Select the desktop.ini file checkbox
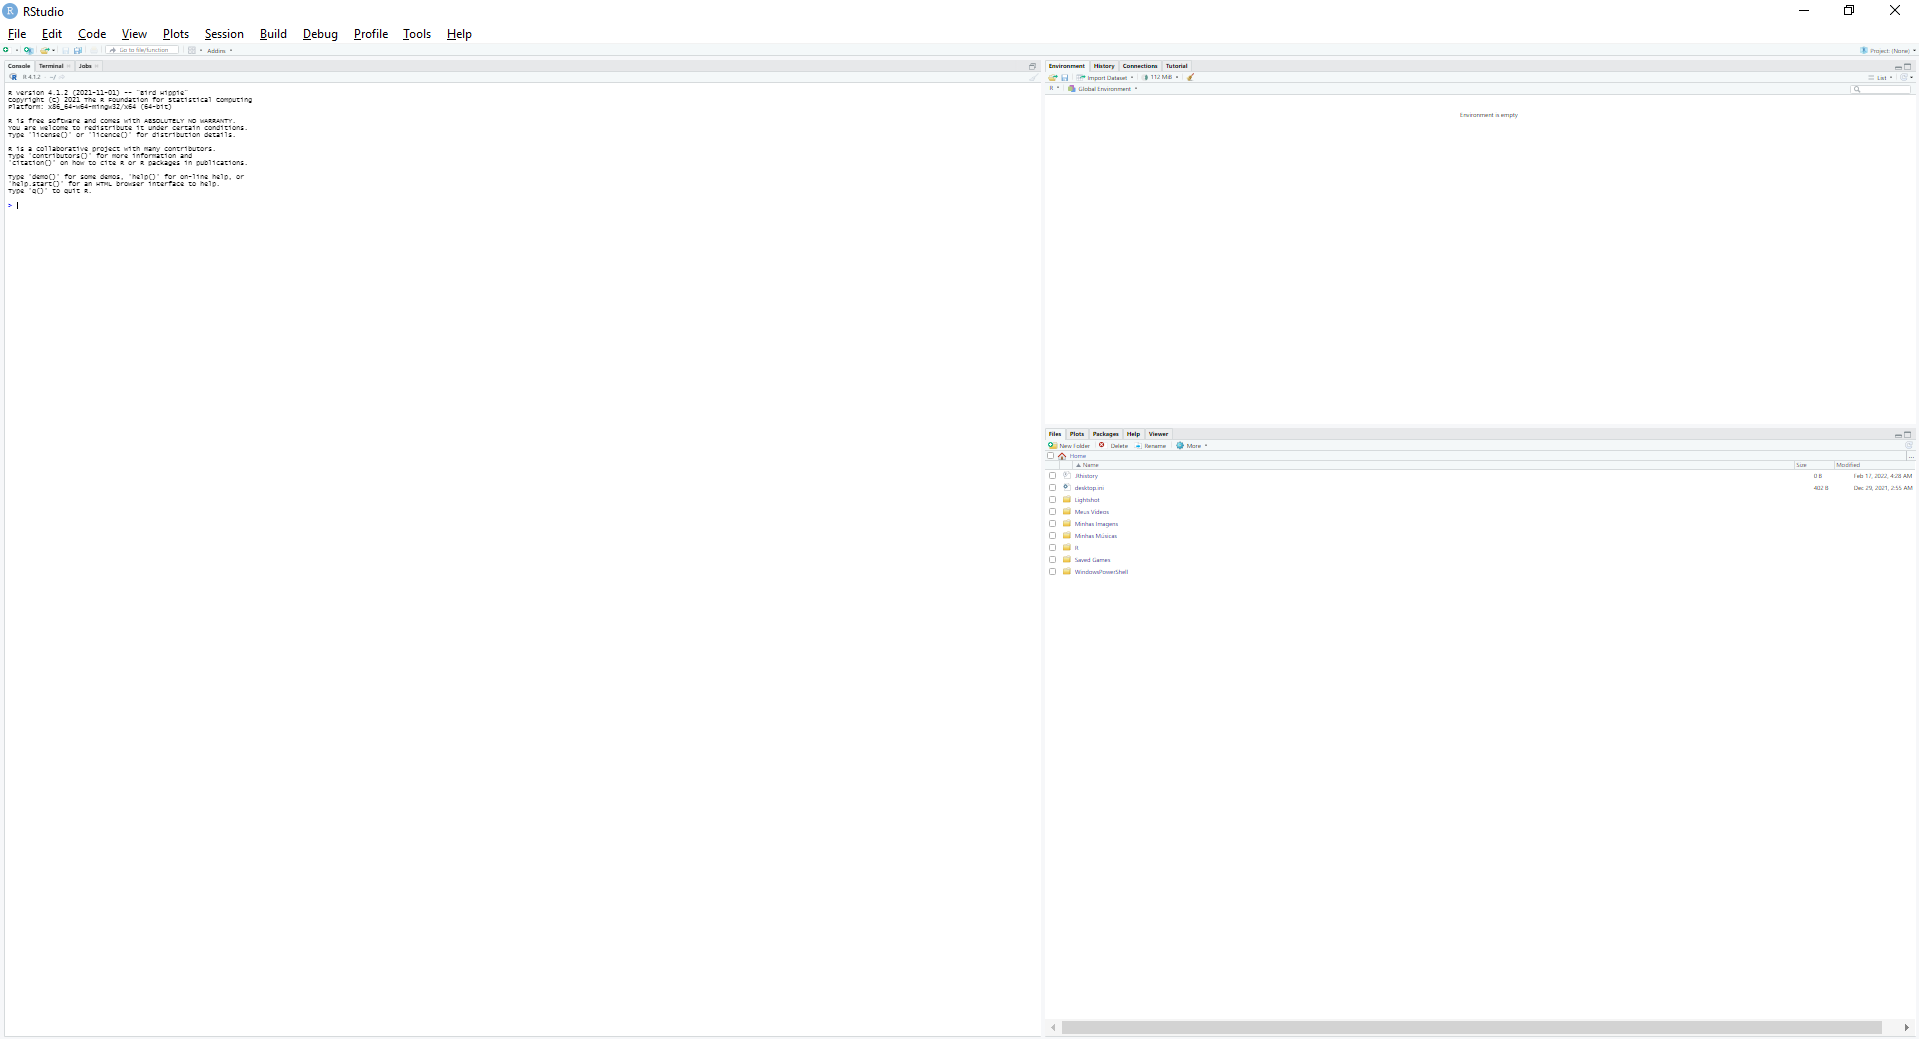The height and width of the screenshot is (1039, 1919). (x=1053, y=488)
